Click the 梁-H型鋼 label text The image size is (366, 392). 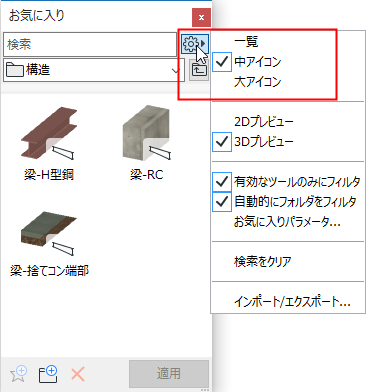point(49,175)
